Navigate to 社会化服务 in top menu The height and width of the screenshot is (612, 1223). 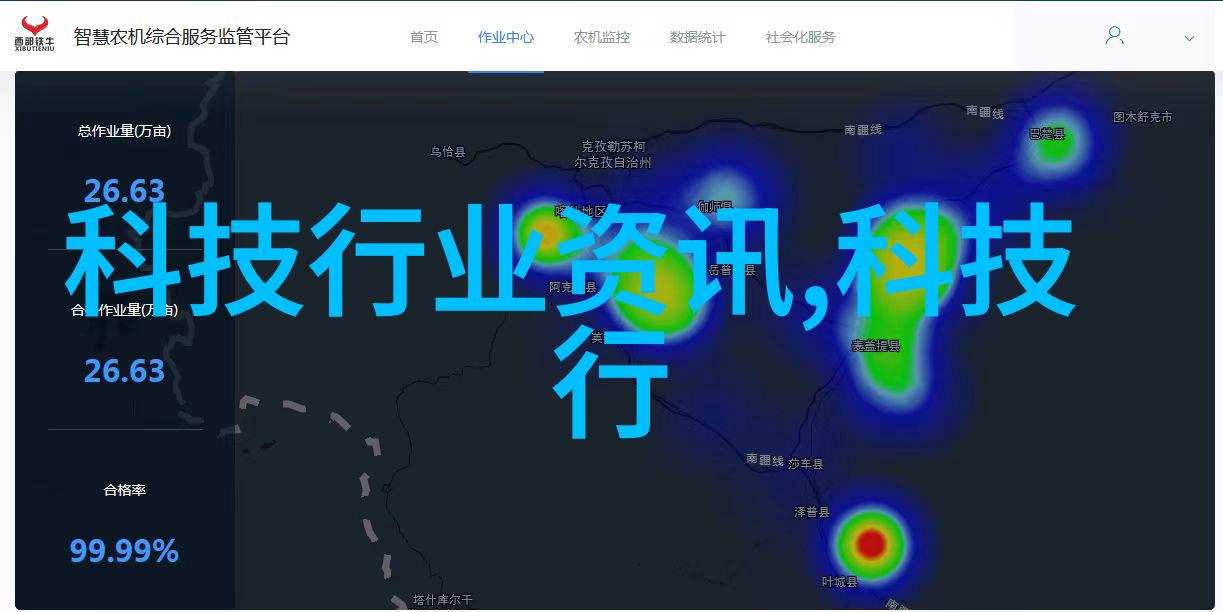(800, 37)
